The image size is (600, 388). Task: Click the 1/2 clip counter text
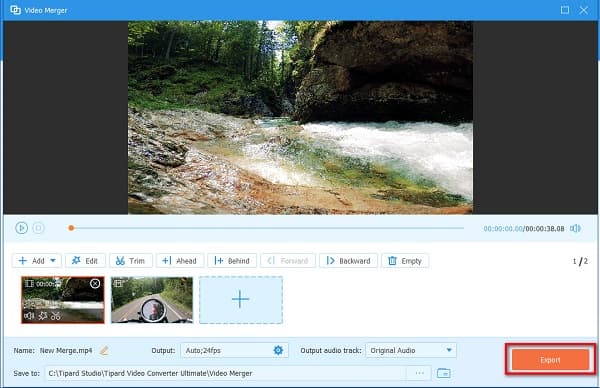tap(580, 261)
